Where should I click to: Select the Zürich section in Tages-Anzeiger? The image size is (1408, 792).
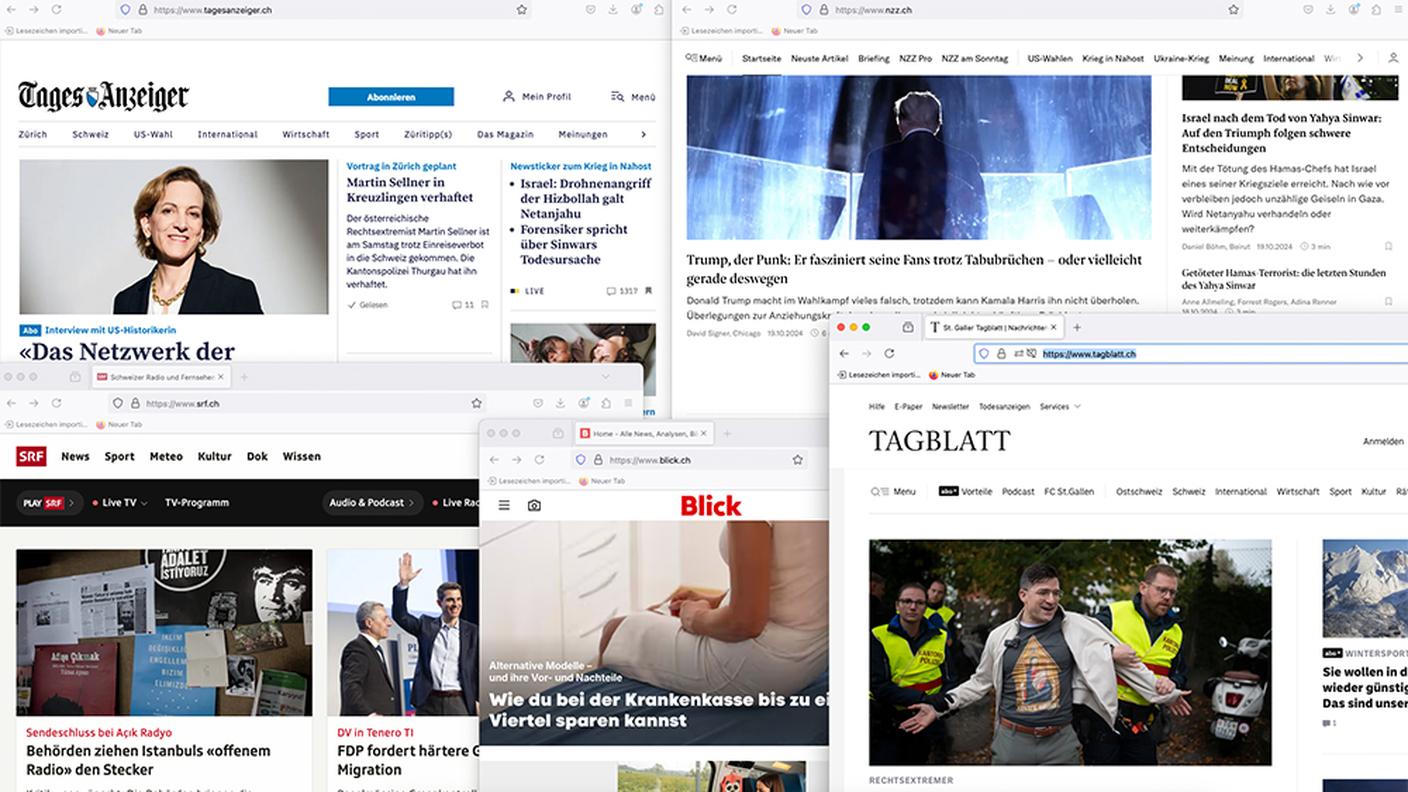33,134
